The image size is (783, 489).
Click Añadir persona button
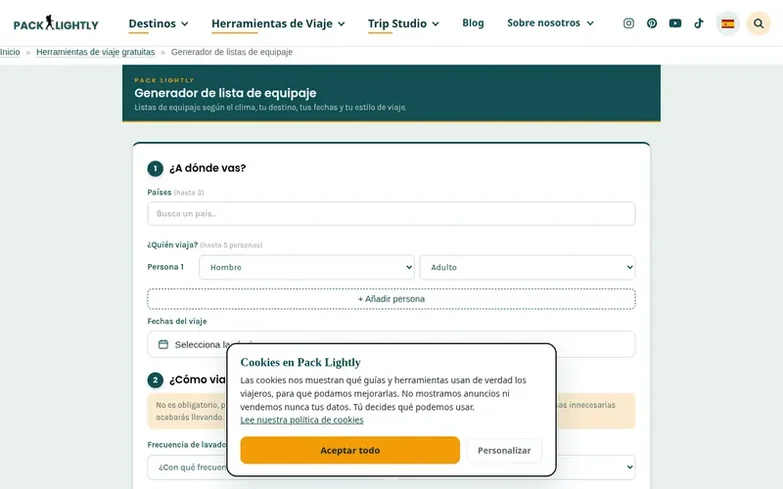[x=391, y=299]
